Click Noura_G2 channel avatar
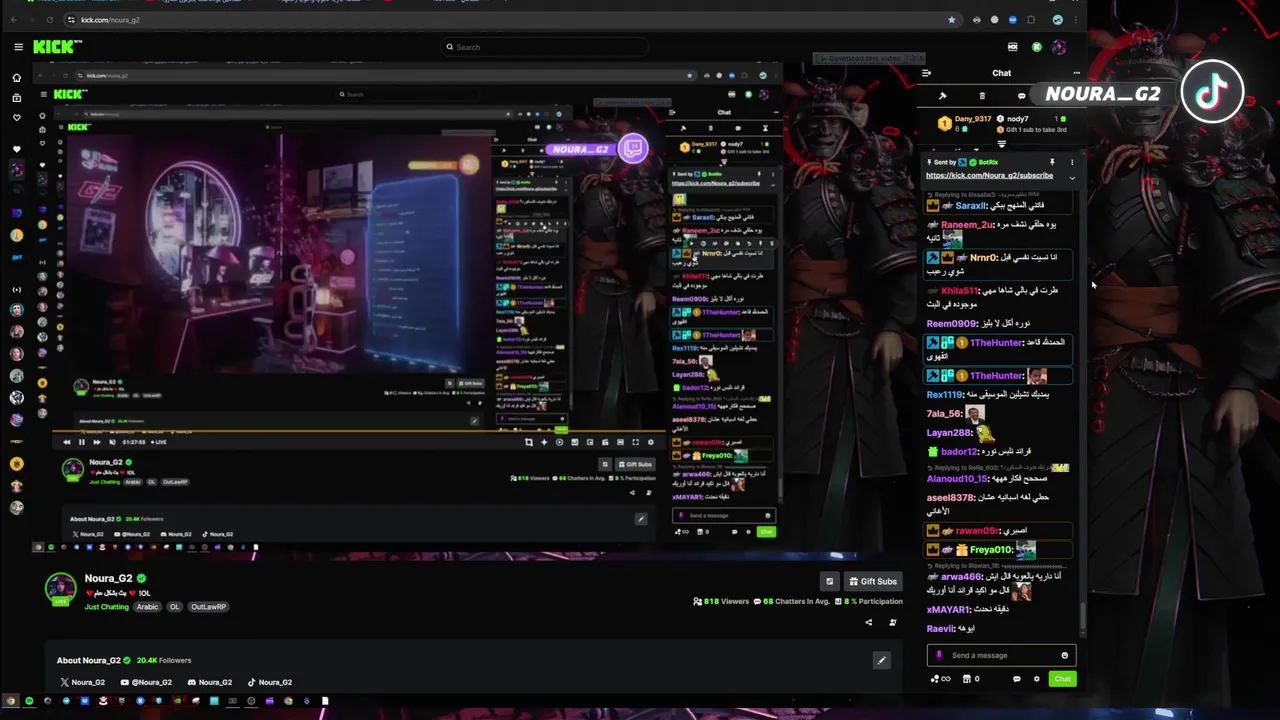The height and width of the screenshot is (720, 1280). click(x=60, y=587)
